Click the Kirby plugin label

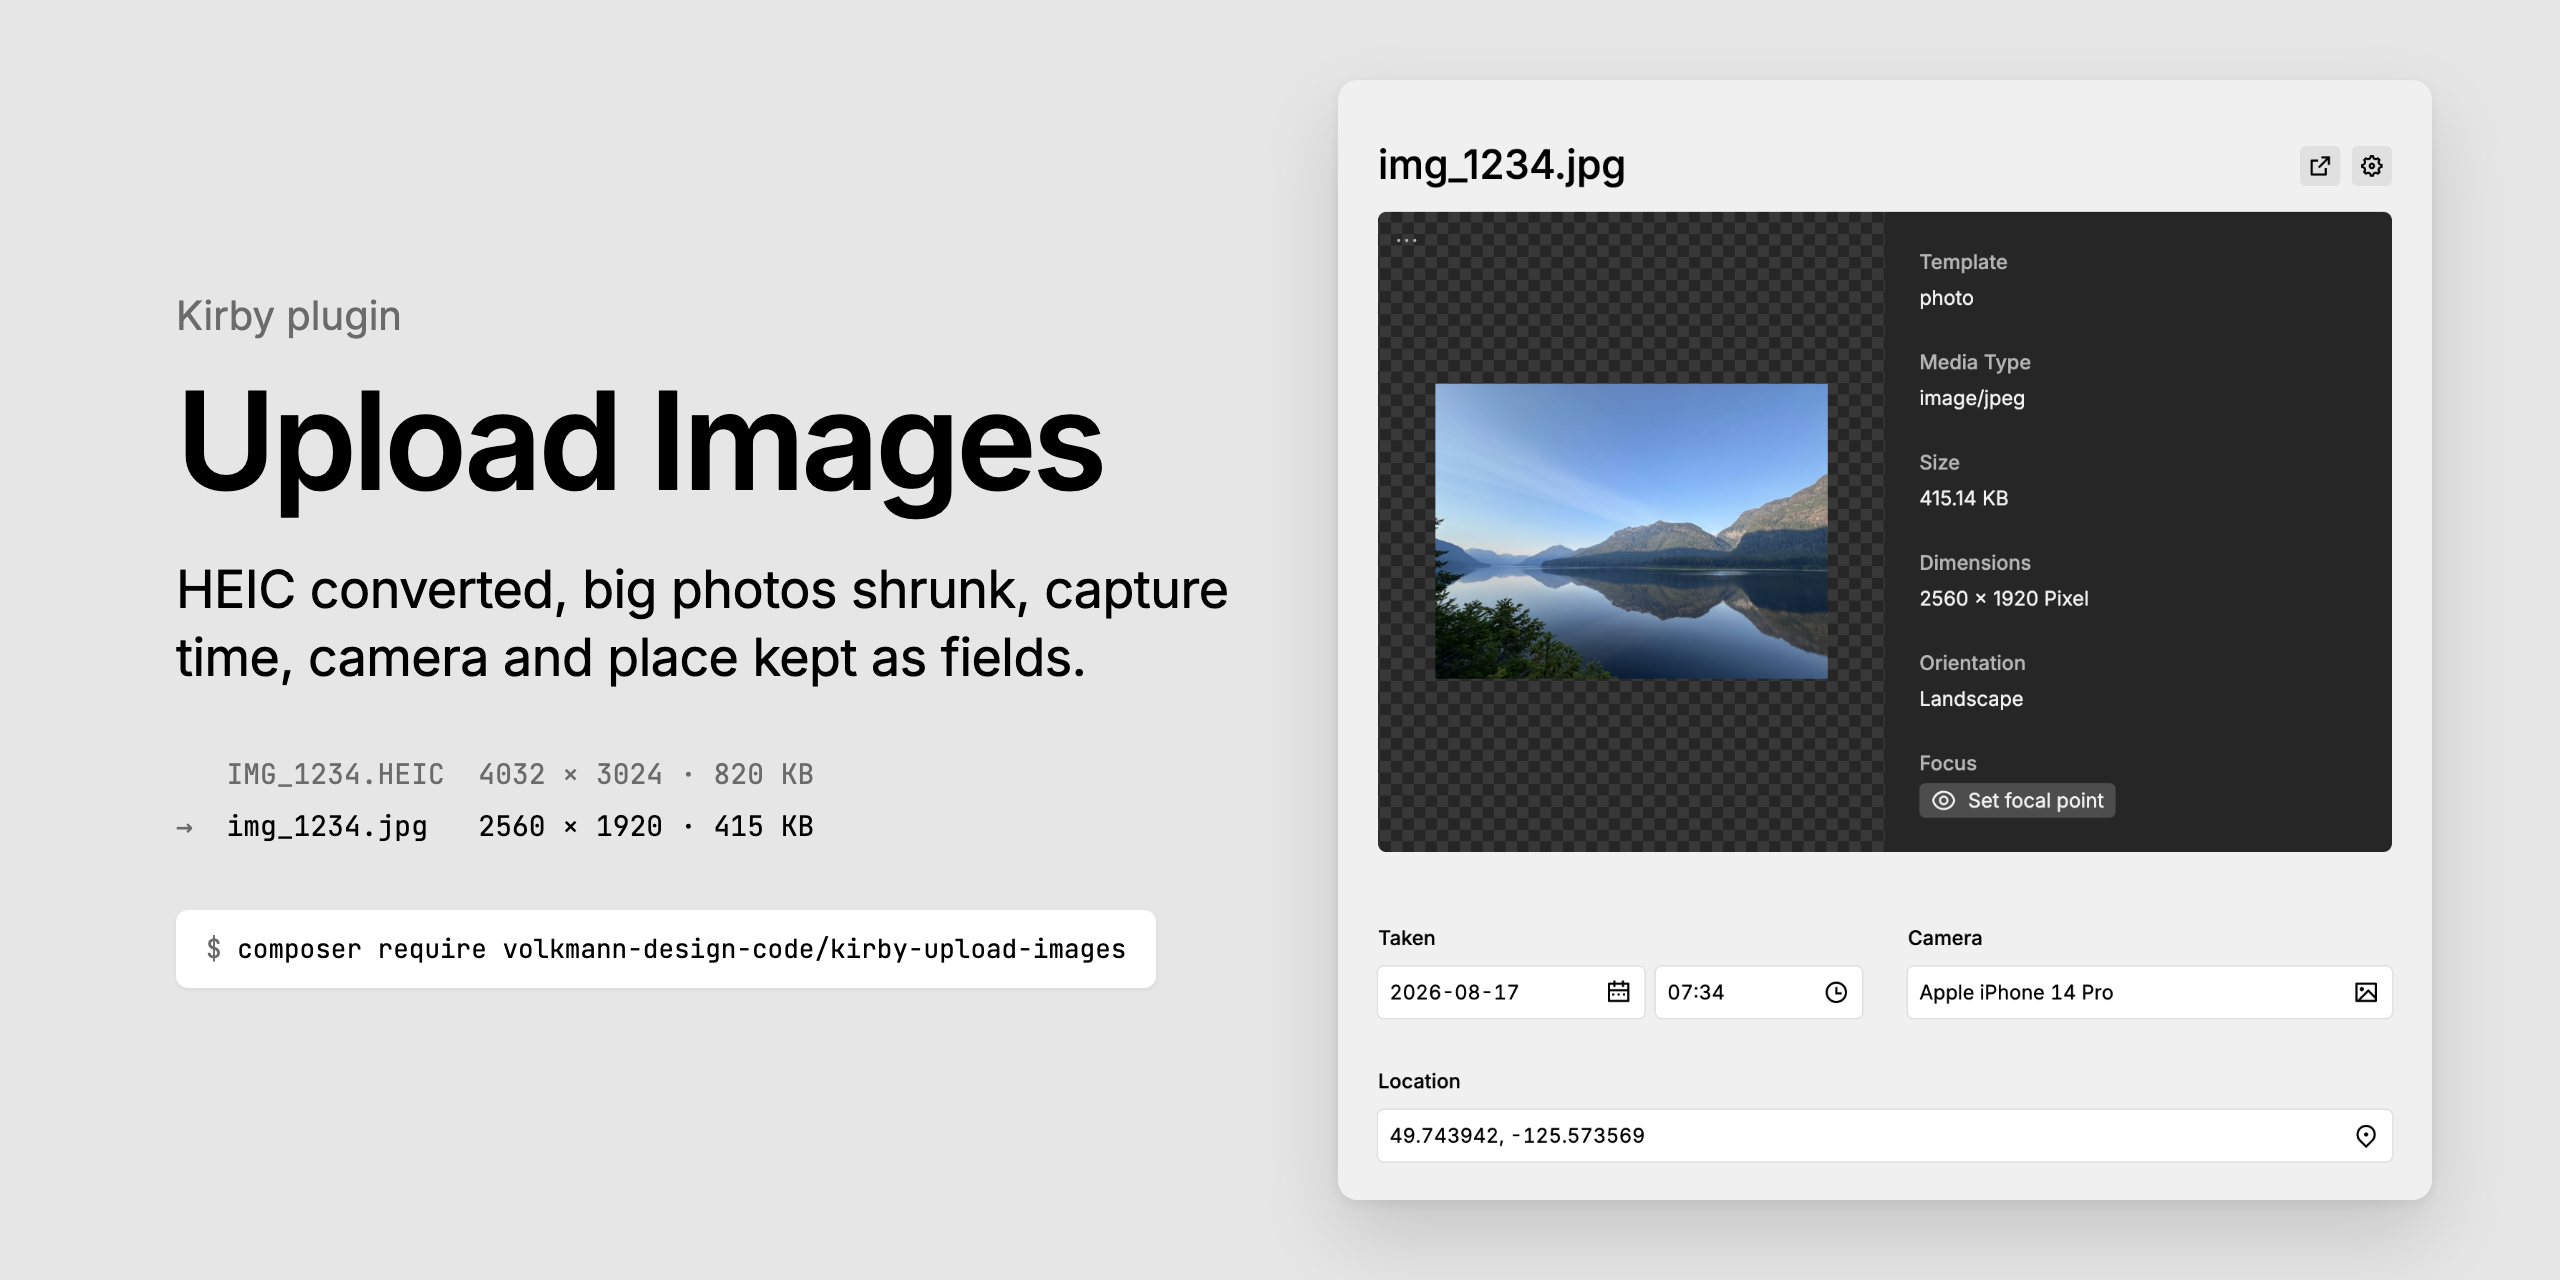(x=289, y=316)
